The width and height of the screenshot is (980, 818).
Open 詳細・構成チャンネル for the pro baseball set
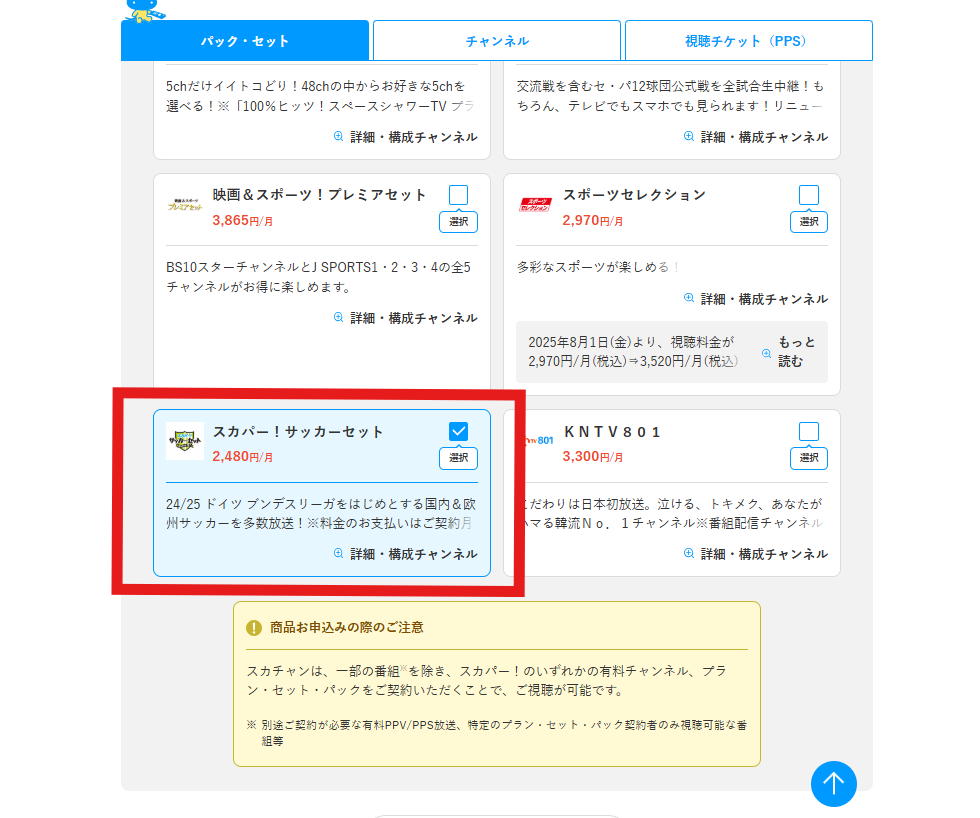pyautogui.click(x=756, y=137)
